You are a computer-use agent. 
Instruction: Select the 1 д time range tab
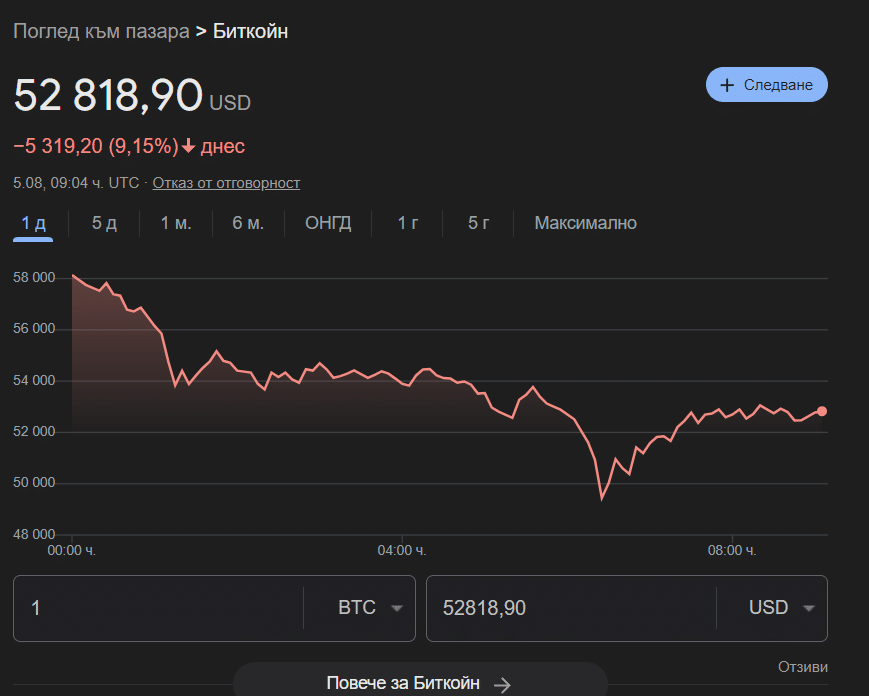coord(33,223)
